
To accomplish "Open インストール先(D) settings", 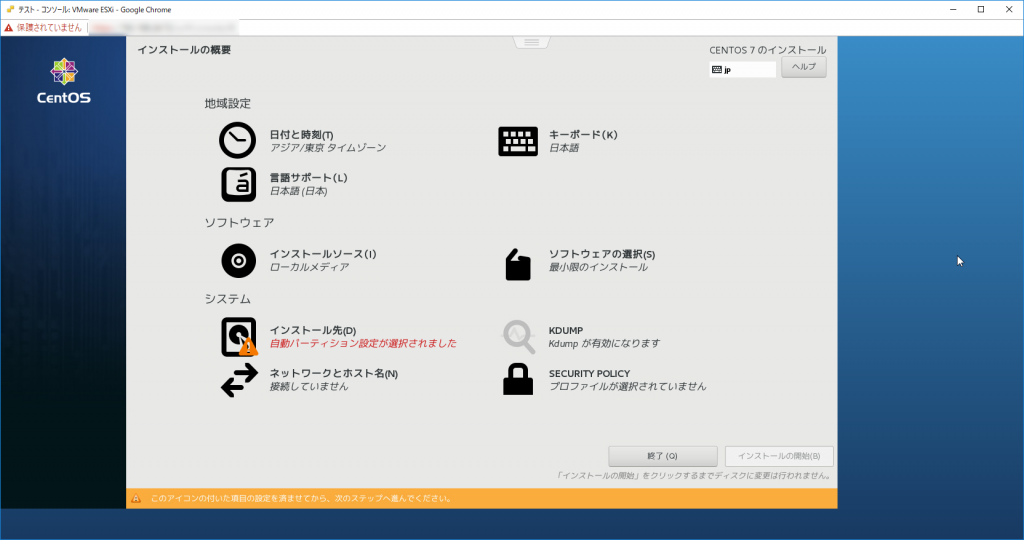I will click(x=313, y=330).
